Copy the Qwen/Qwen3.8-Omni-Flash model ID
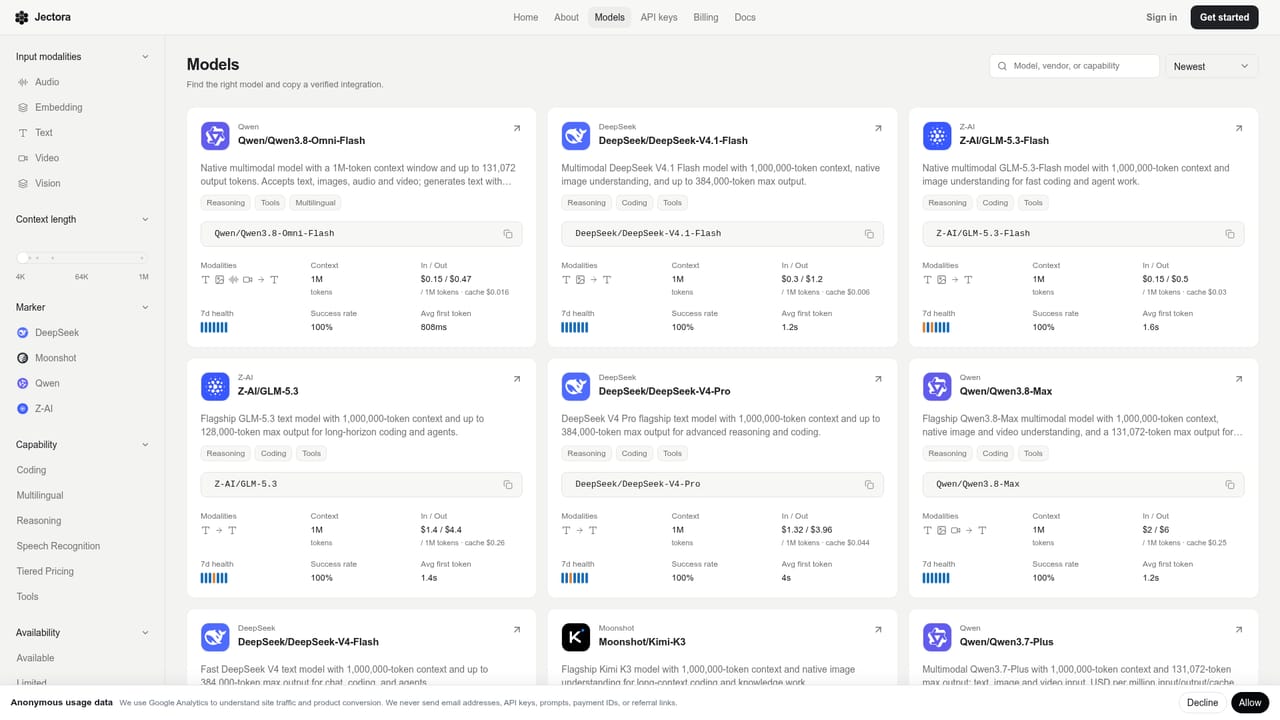1280x720 pixels. tap(508, 234)
